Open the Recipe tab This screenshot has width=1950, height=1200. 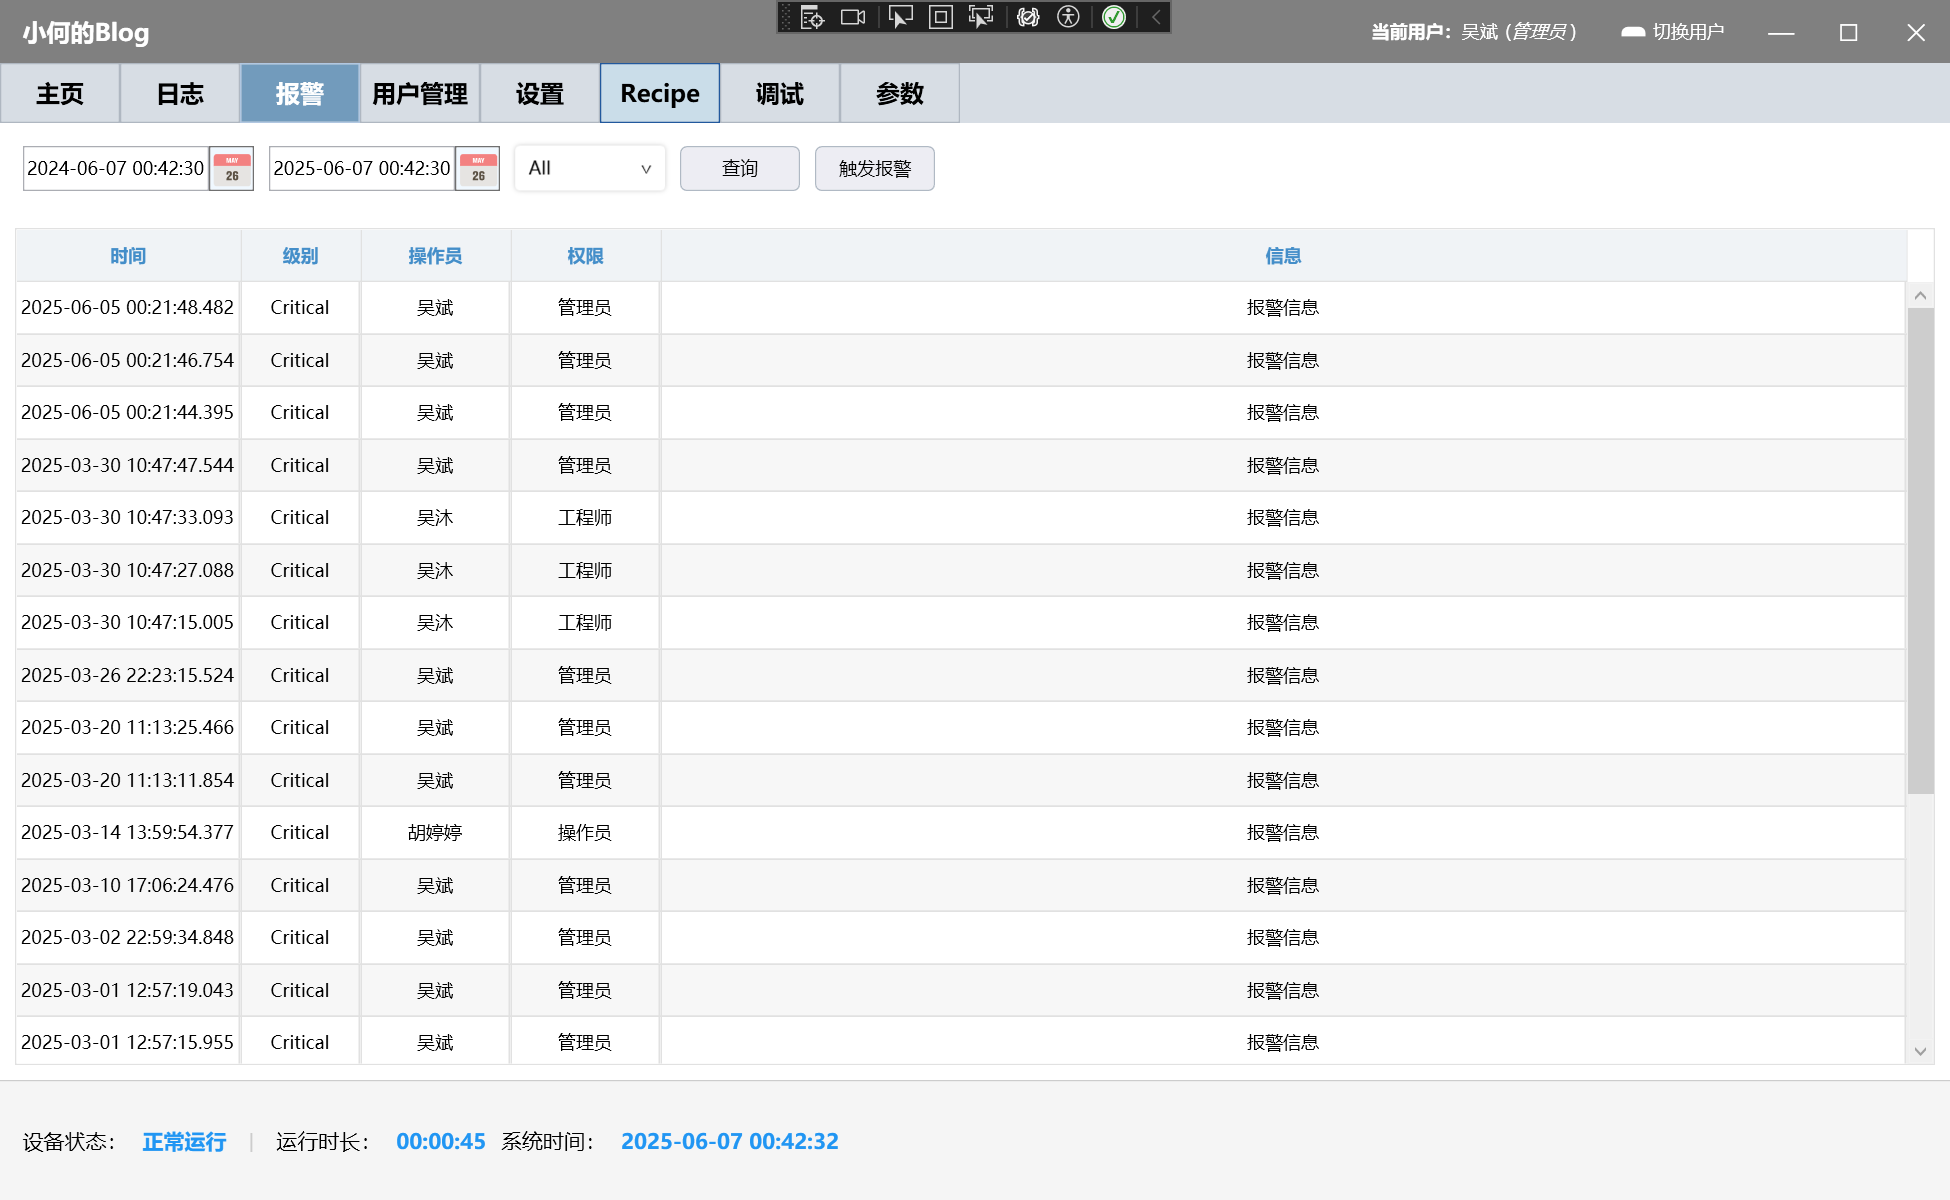(x=660, y=94)
